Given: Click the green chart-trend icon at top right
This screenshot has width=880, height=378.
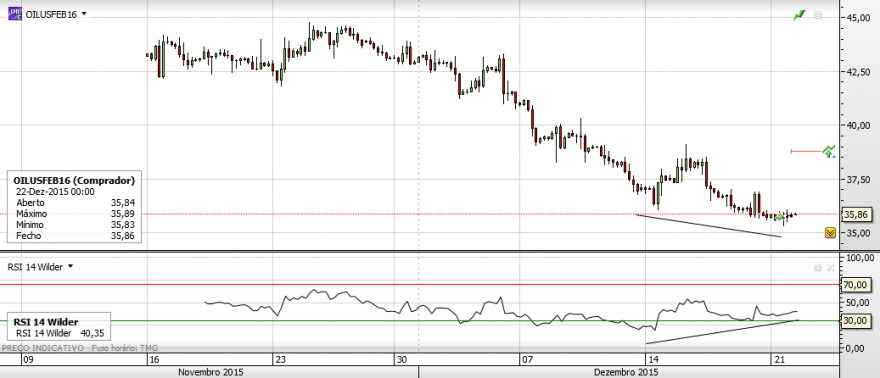Looking at the screenshot, I should tap(799, 15).
